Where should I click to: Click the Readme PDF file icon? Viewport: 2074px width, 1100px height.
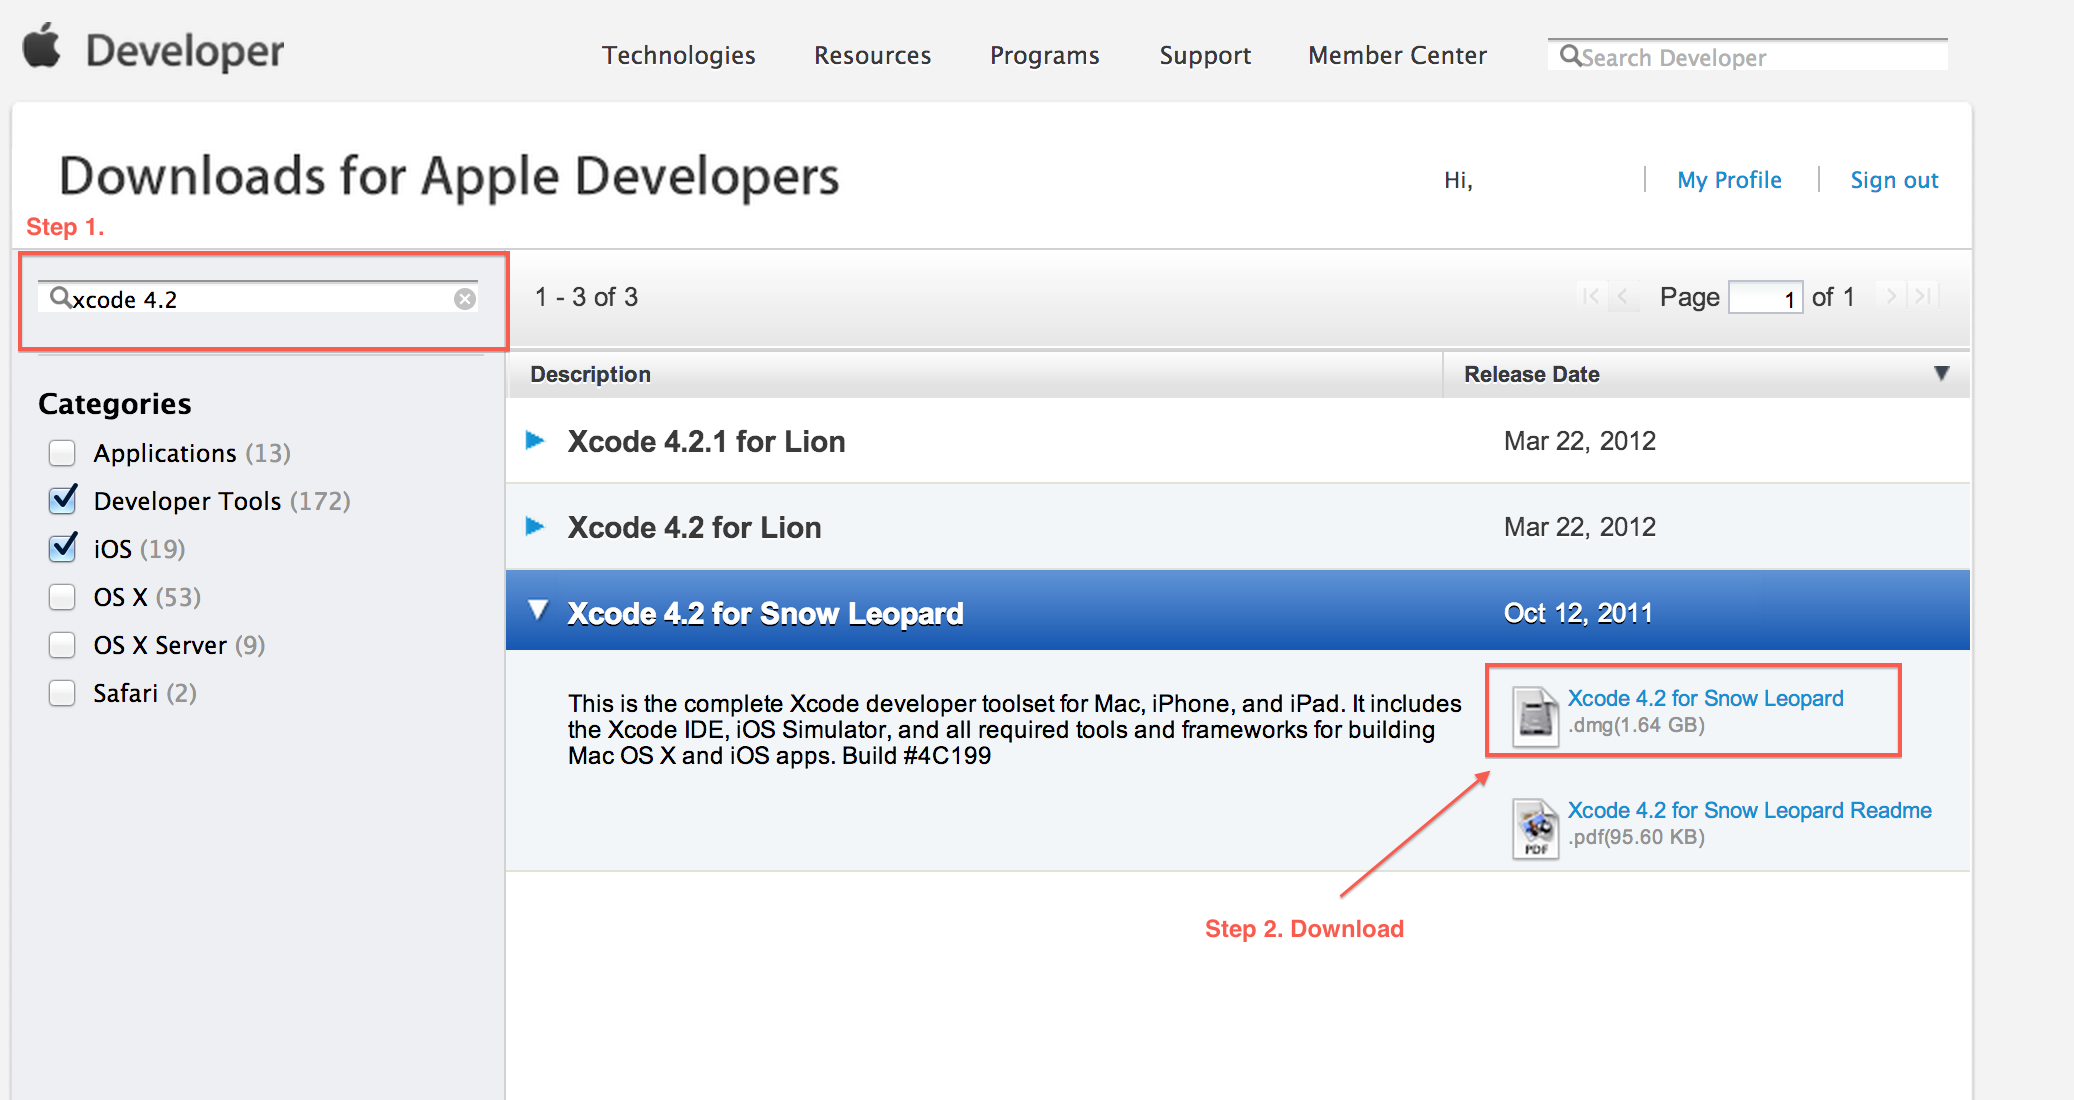[1535, 828]
